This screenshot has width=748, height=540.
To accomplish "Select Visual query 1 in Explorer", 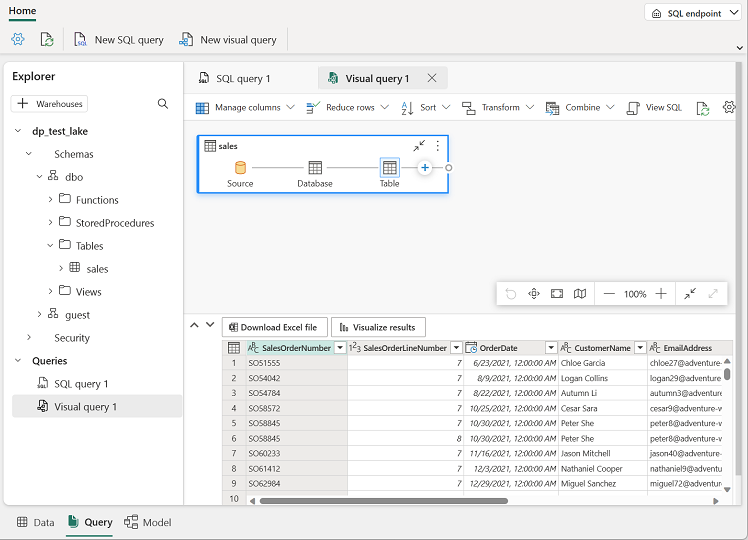I will pyautogui.click(x=97, y=406).
